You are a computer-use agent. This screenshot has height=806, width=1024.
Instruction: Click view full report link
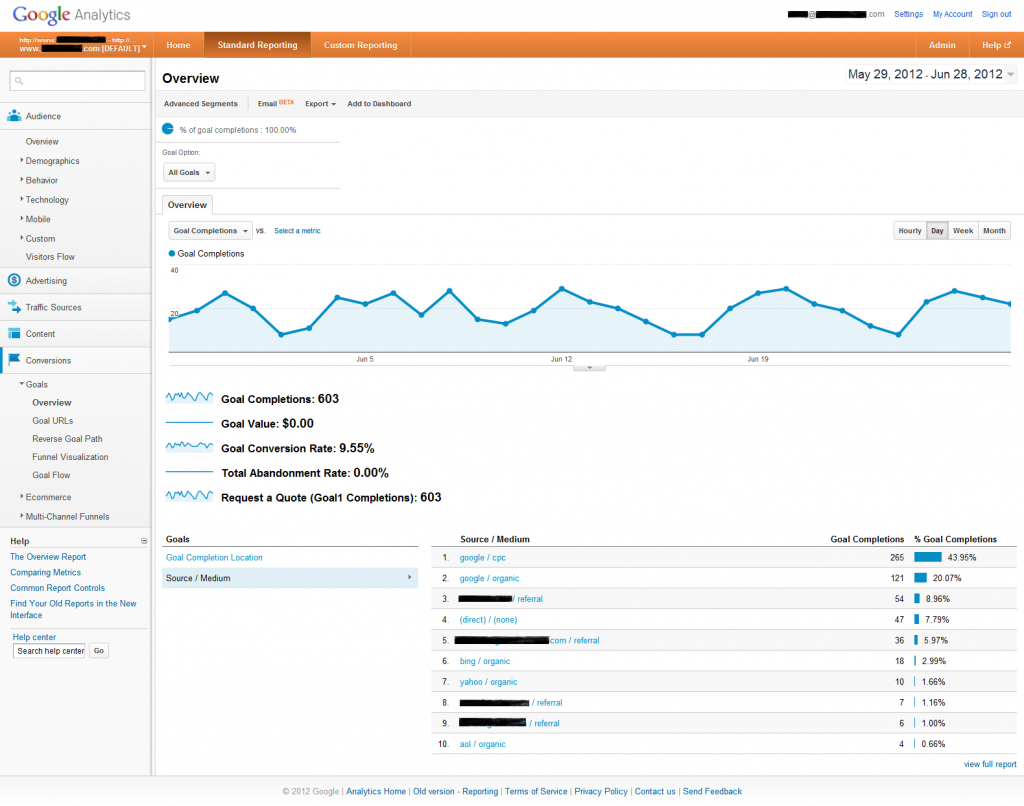pos(990,764)
